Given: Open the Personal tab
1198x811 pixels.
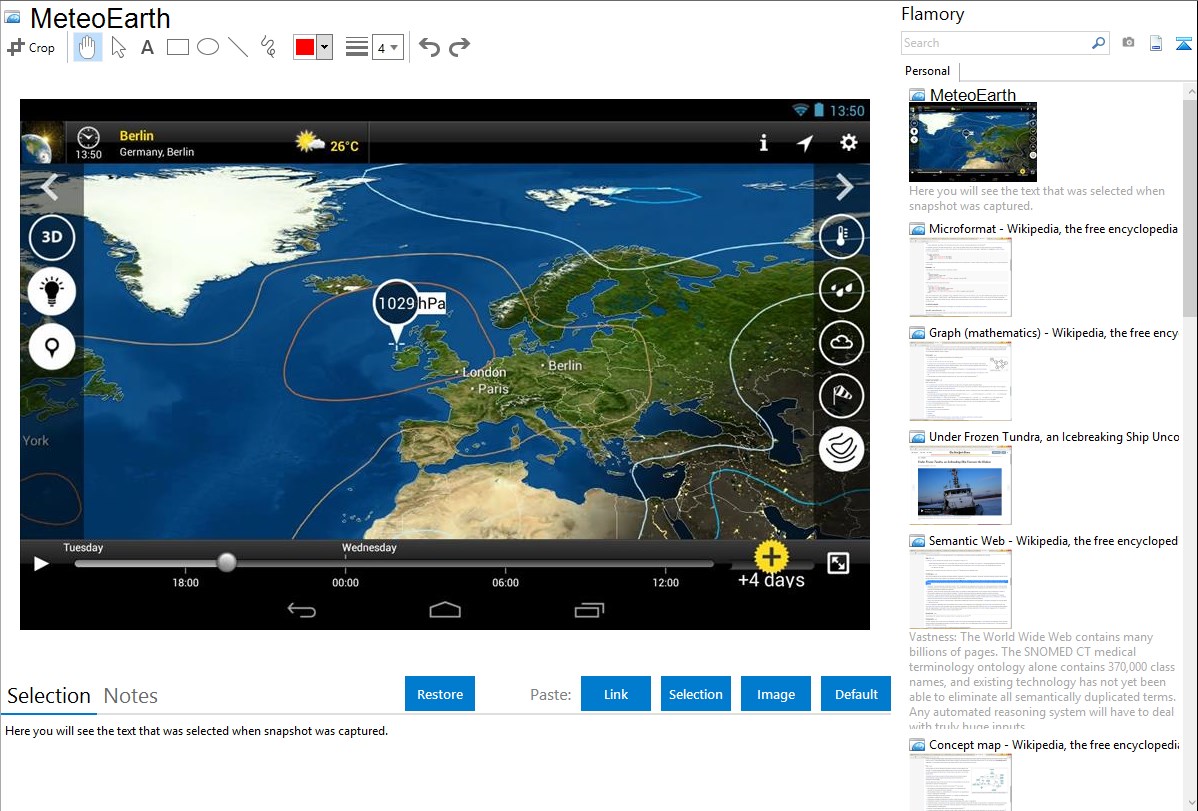Looking at the screenshot, I should point(927,71).
